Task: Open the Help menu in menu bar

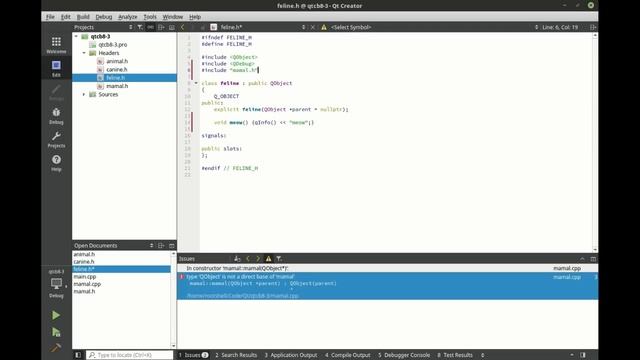Action: (195, 17)
